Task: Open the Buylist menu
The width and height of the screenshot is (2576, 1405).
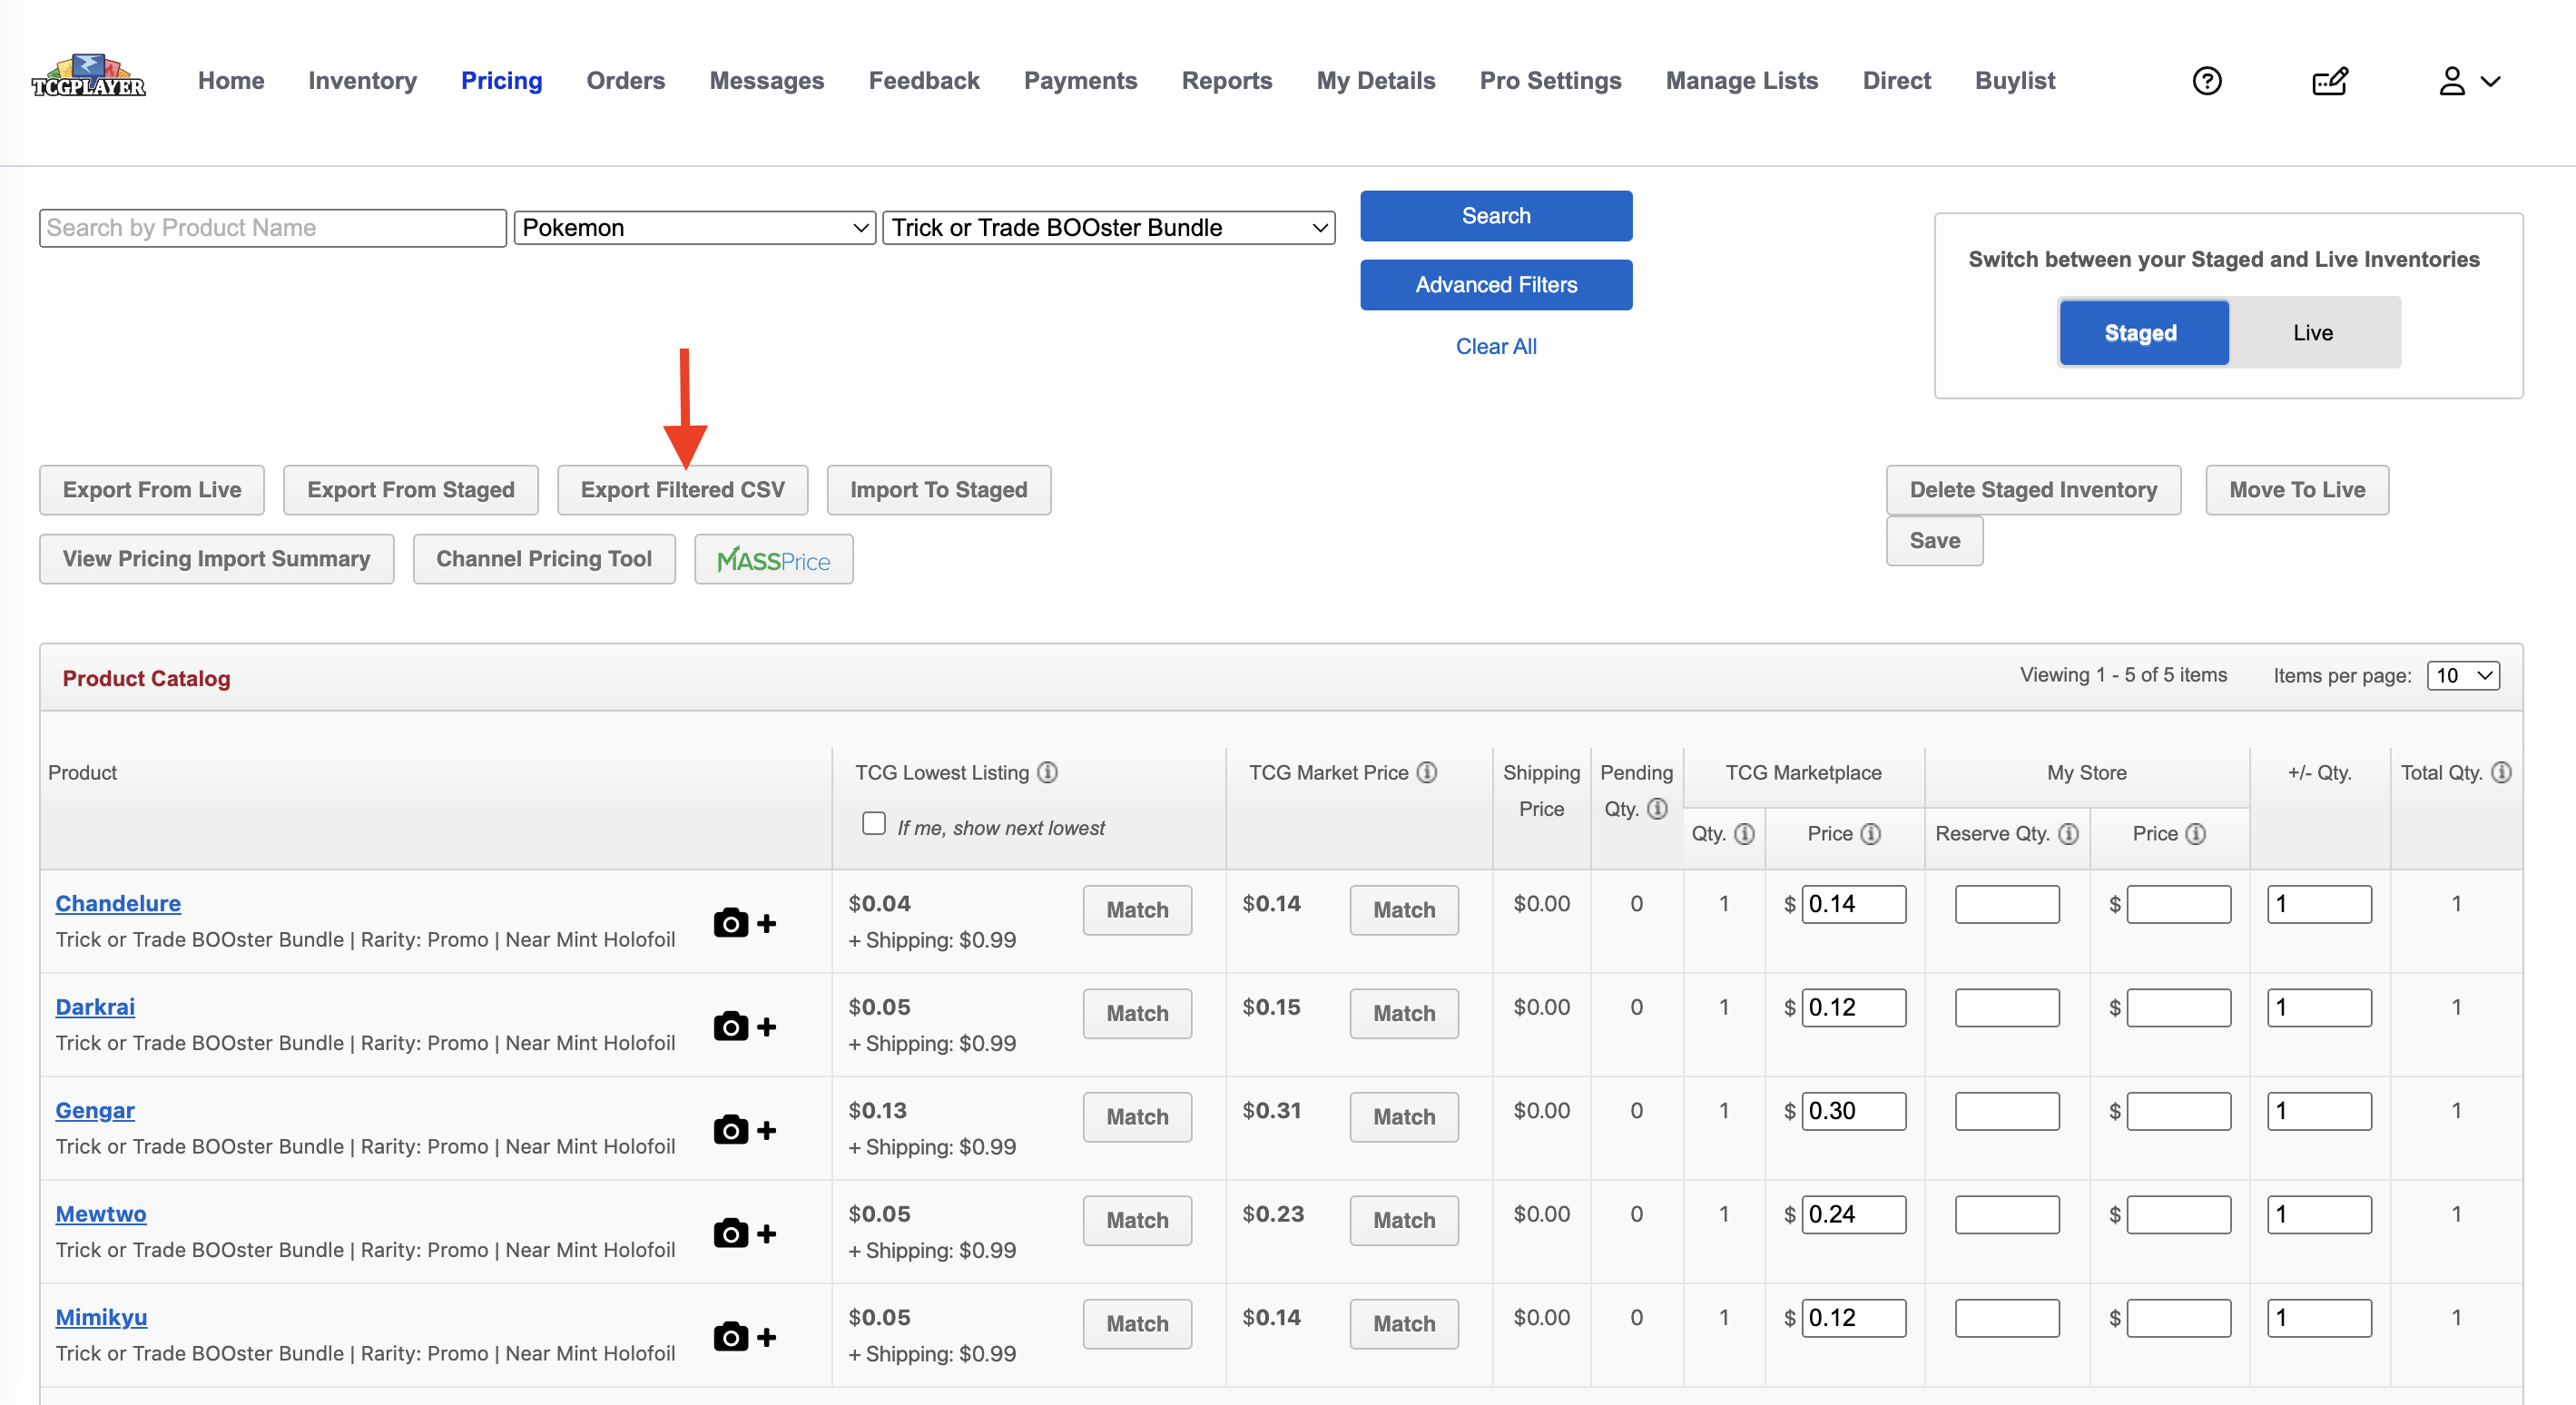Action: coord(2014,81)
